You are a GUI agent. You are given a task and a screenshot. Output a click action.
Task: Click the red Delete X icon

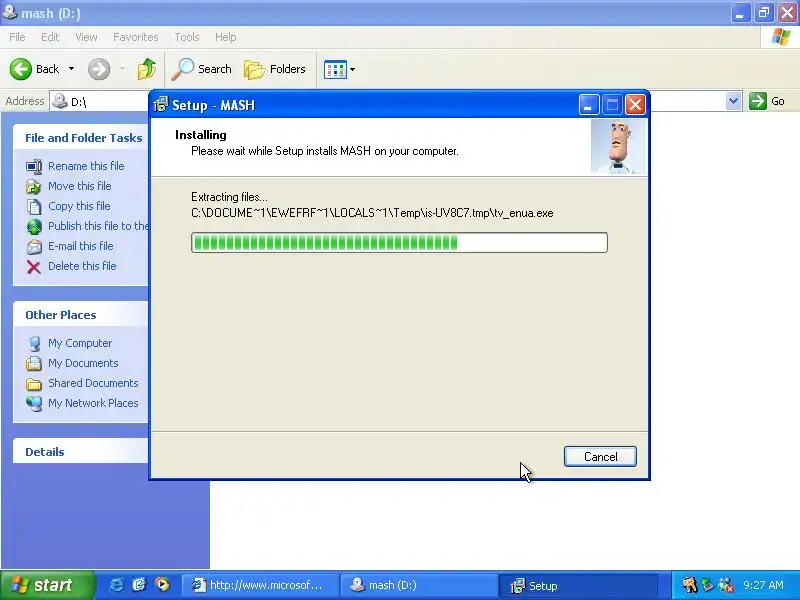[34, 267]
